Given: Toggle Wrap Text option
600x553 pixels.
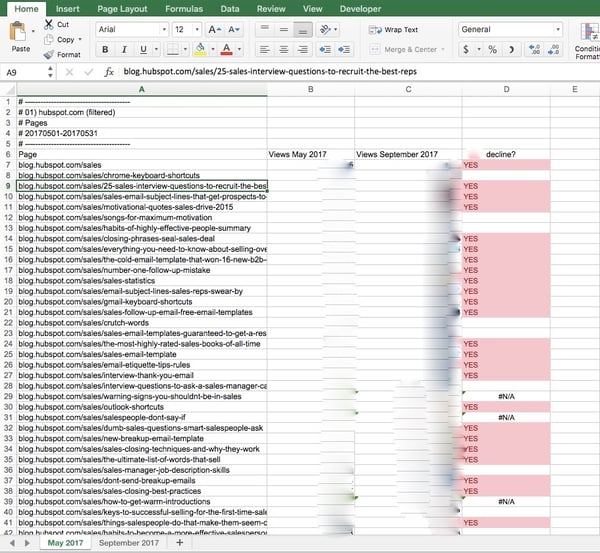Looking at the screenshot, I should 394,30.
